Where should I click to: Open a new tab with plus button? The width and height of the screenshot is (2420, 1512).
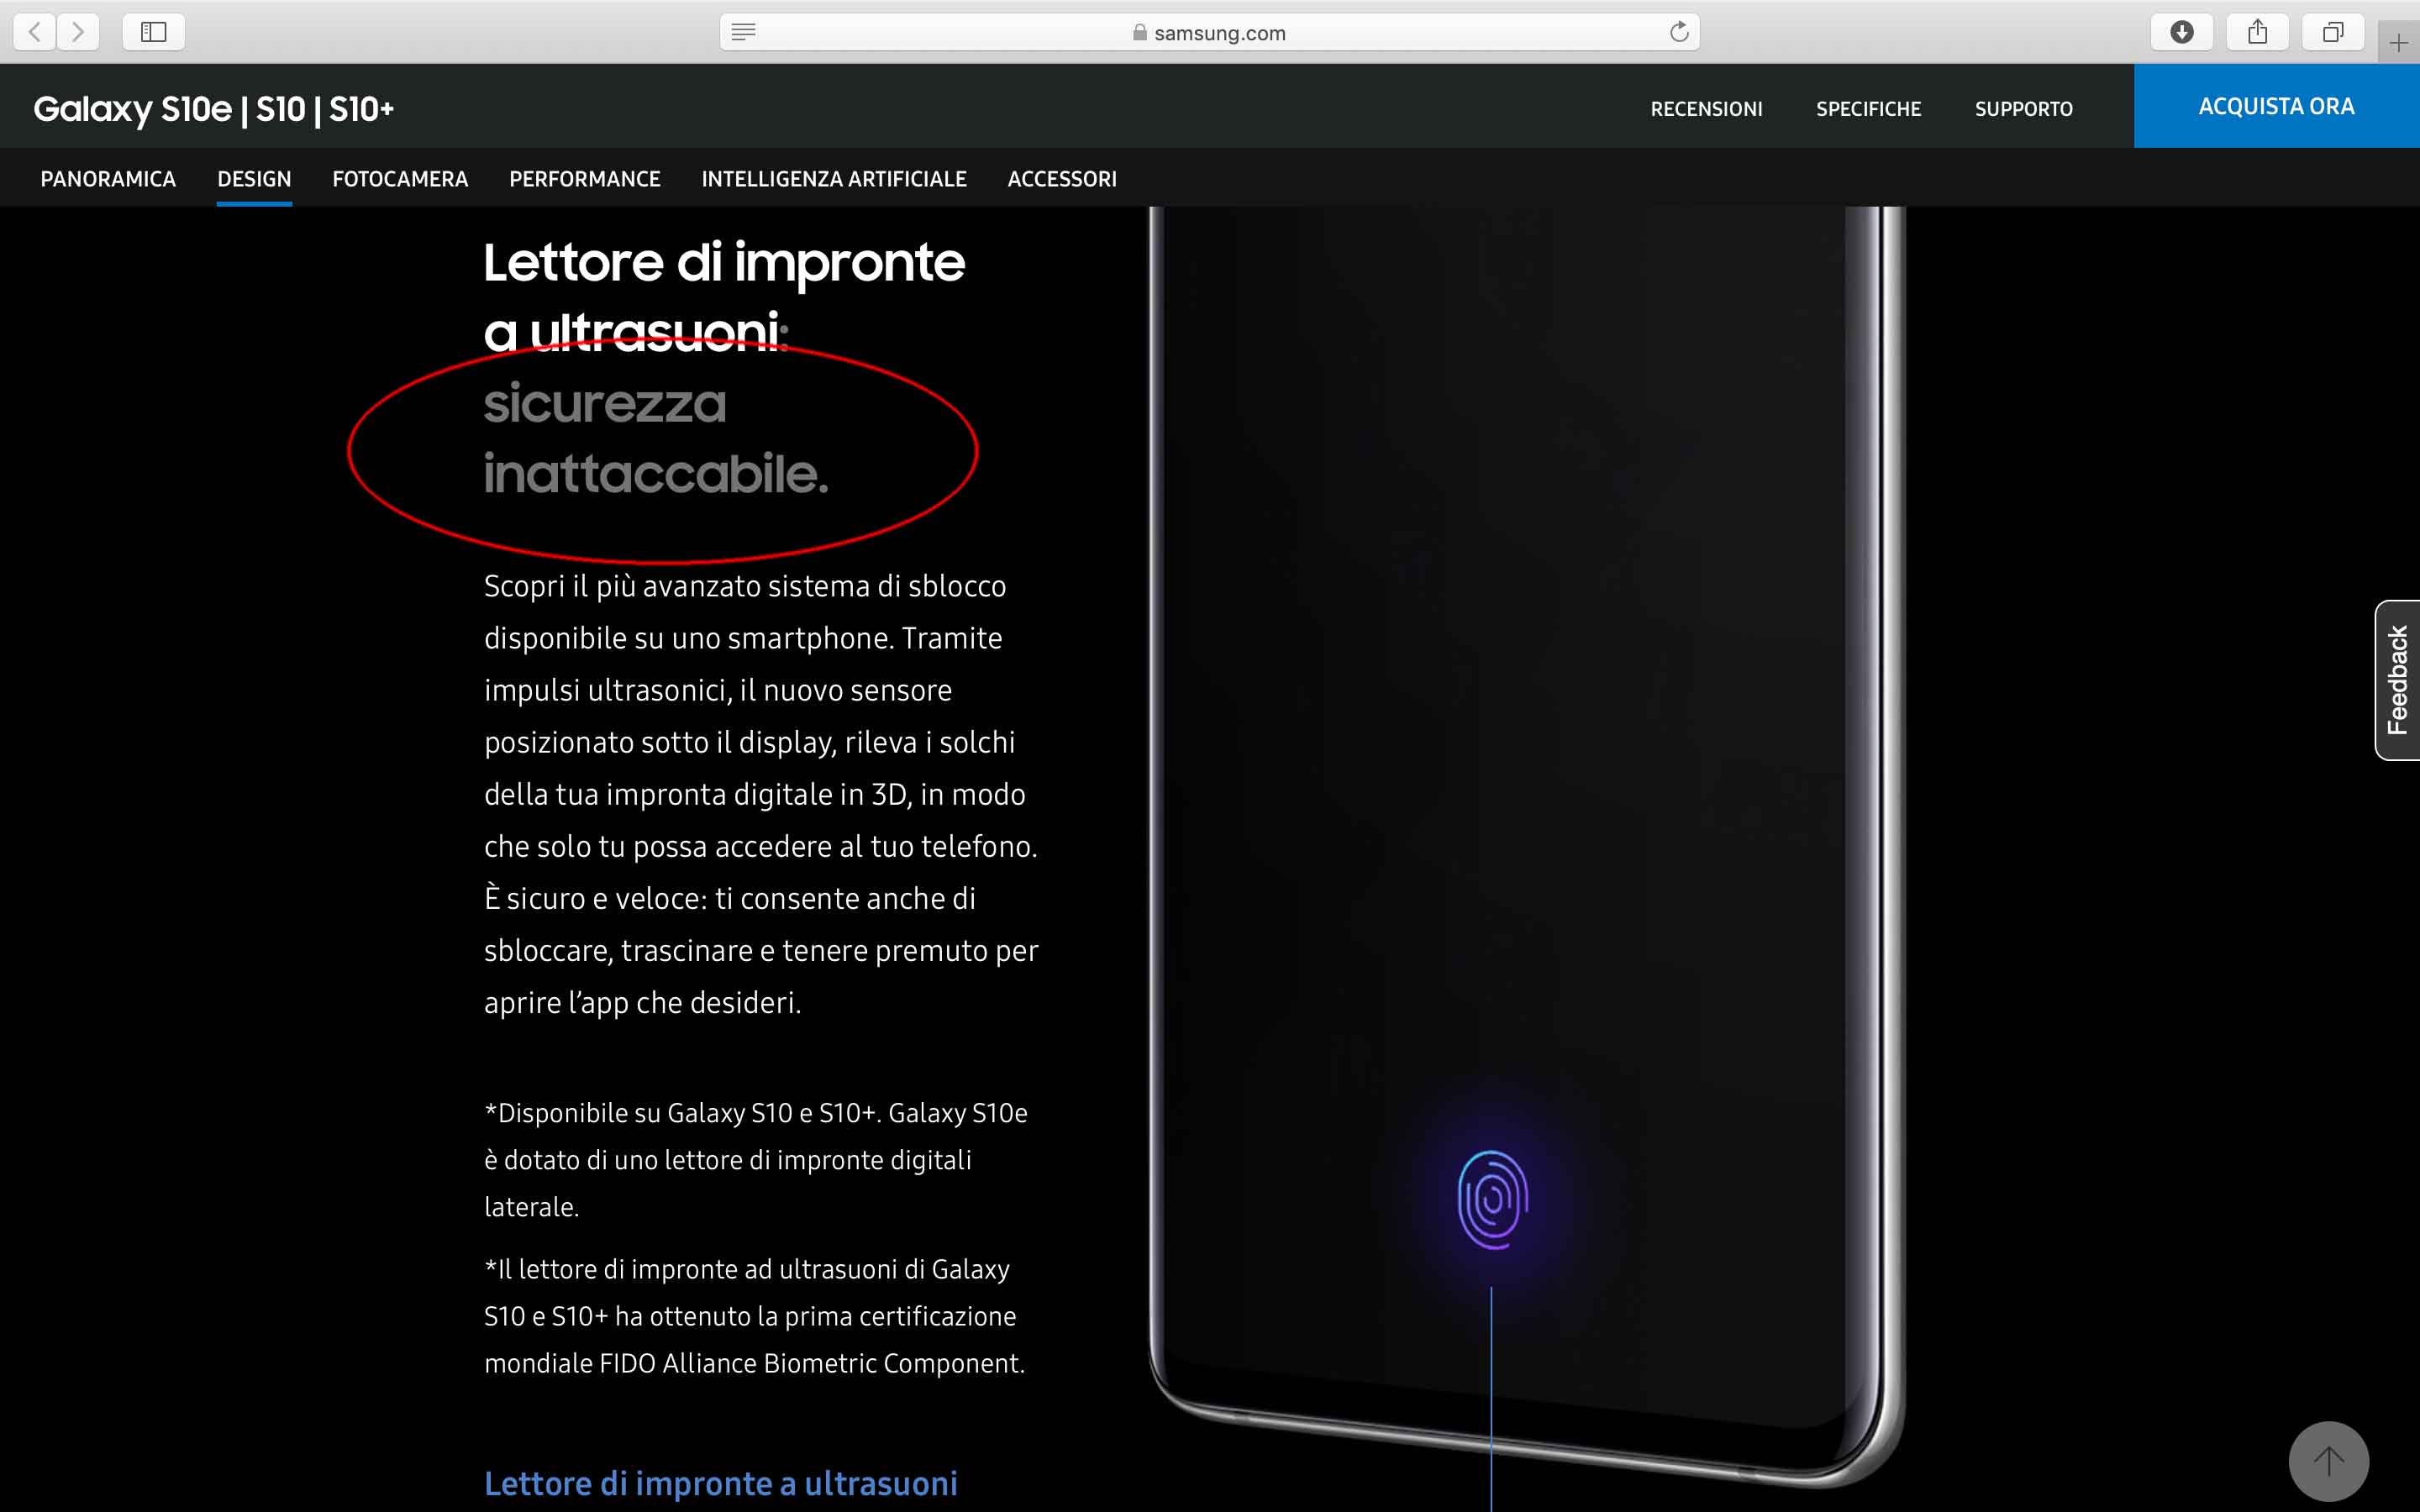2398,43
